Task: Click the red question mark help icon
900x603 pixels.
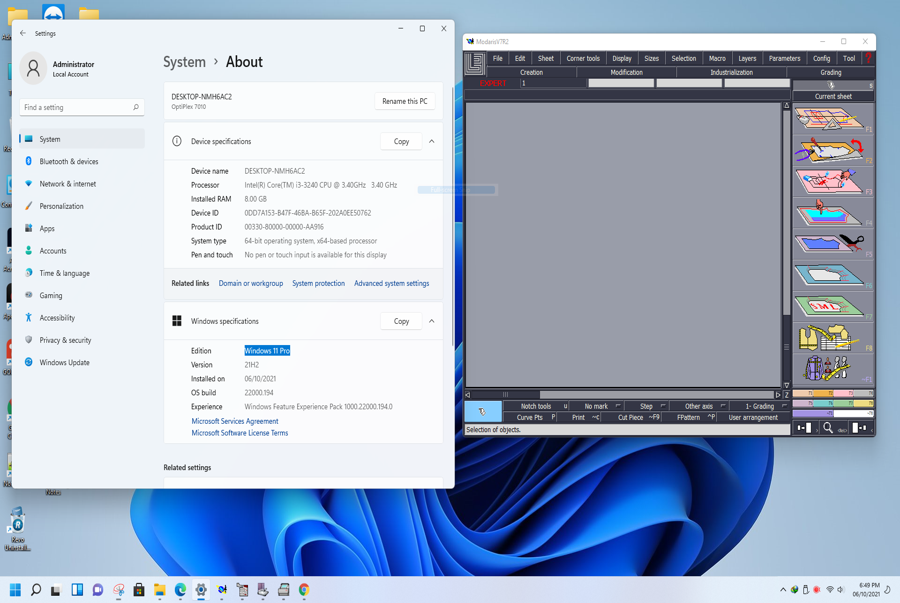Action: tap(868, 59)
